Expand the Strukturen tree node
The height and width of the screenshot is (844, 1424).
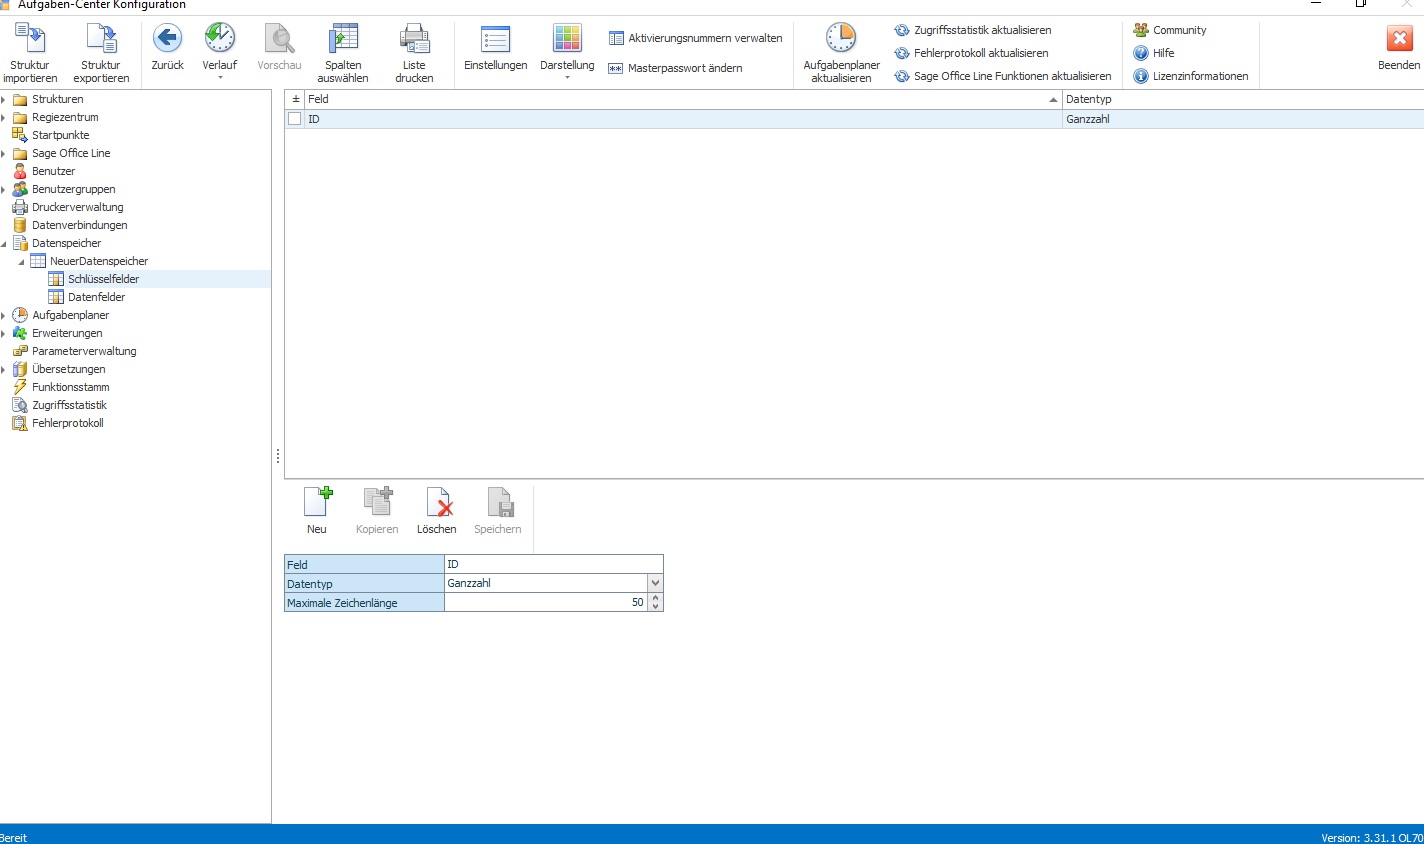4,99
